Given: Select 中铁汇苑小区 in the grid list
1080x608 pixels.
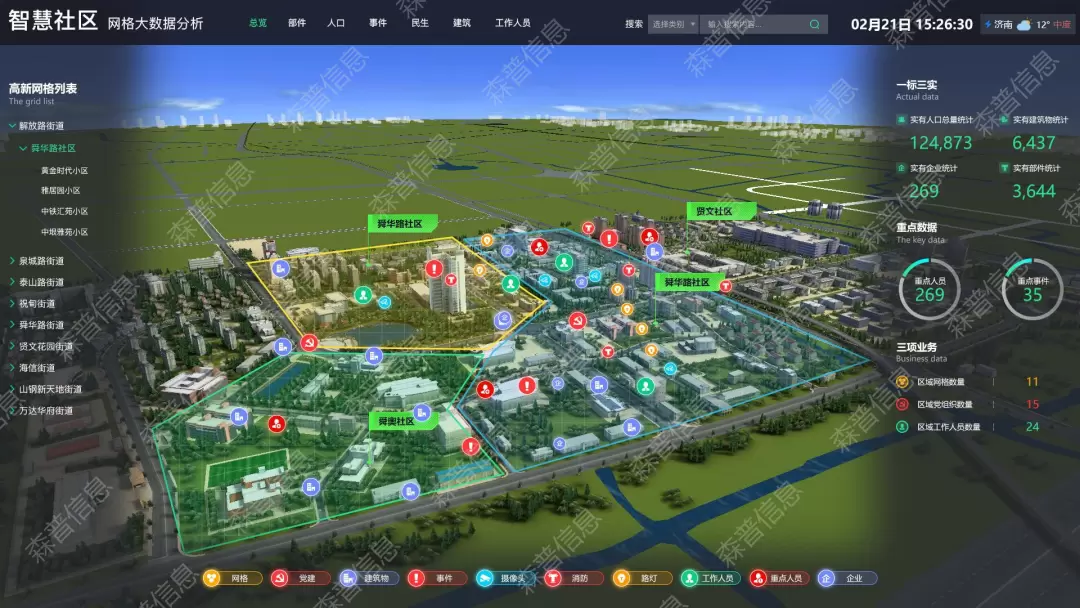Looking at the screenshot, I should (64, 211).
